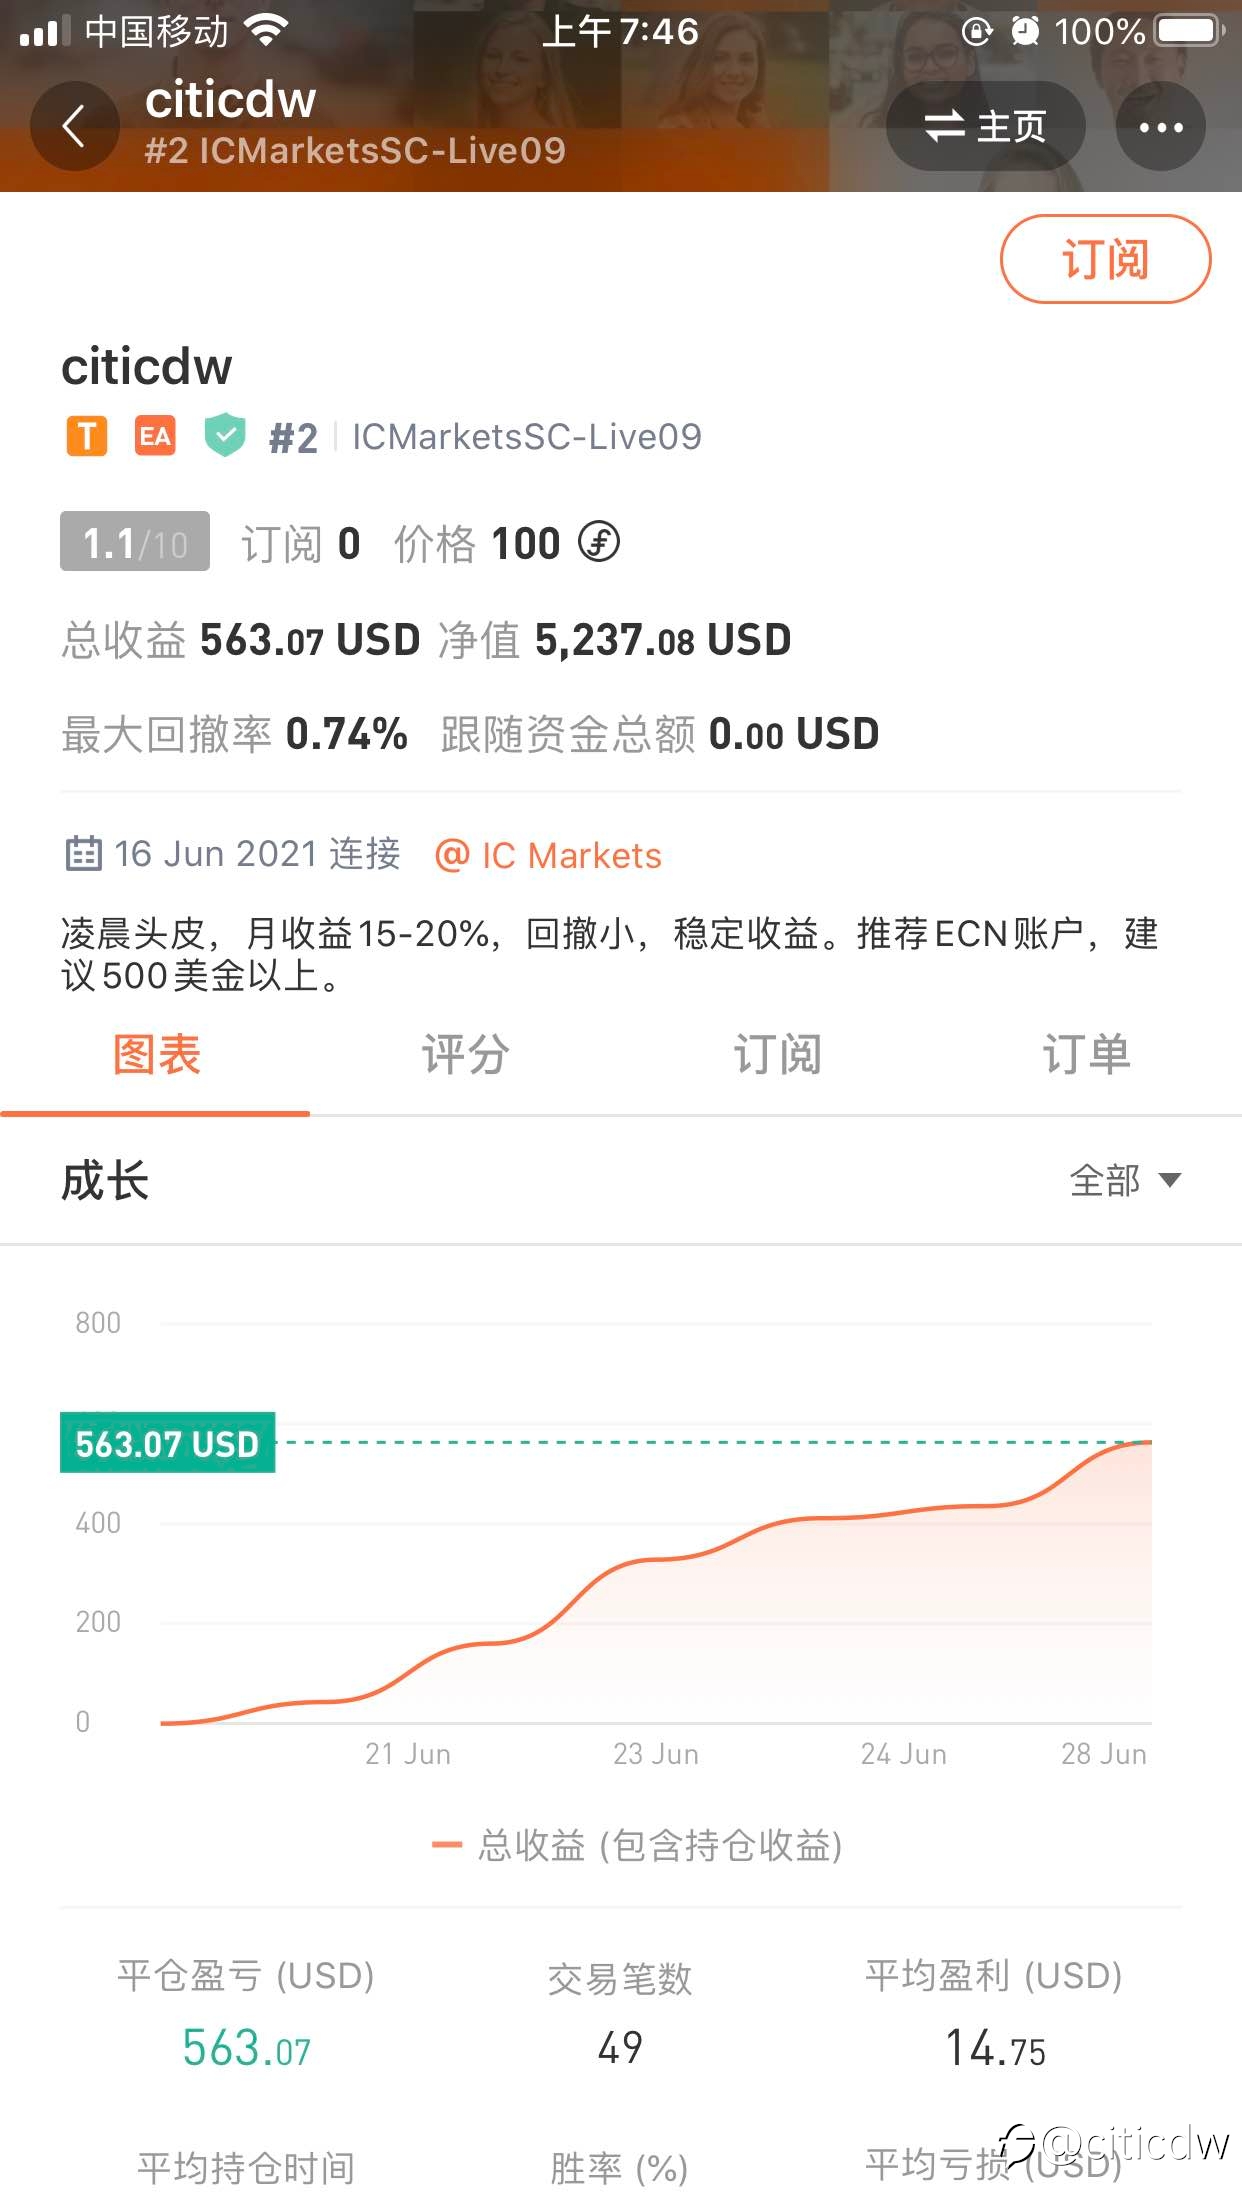Image resolution: width=1242 pixels, height=2208 pixels.
Task: Tap the 交易笔数 49 statistic
Action: click(x=620, y=2014)
